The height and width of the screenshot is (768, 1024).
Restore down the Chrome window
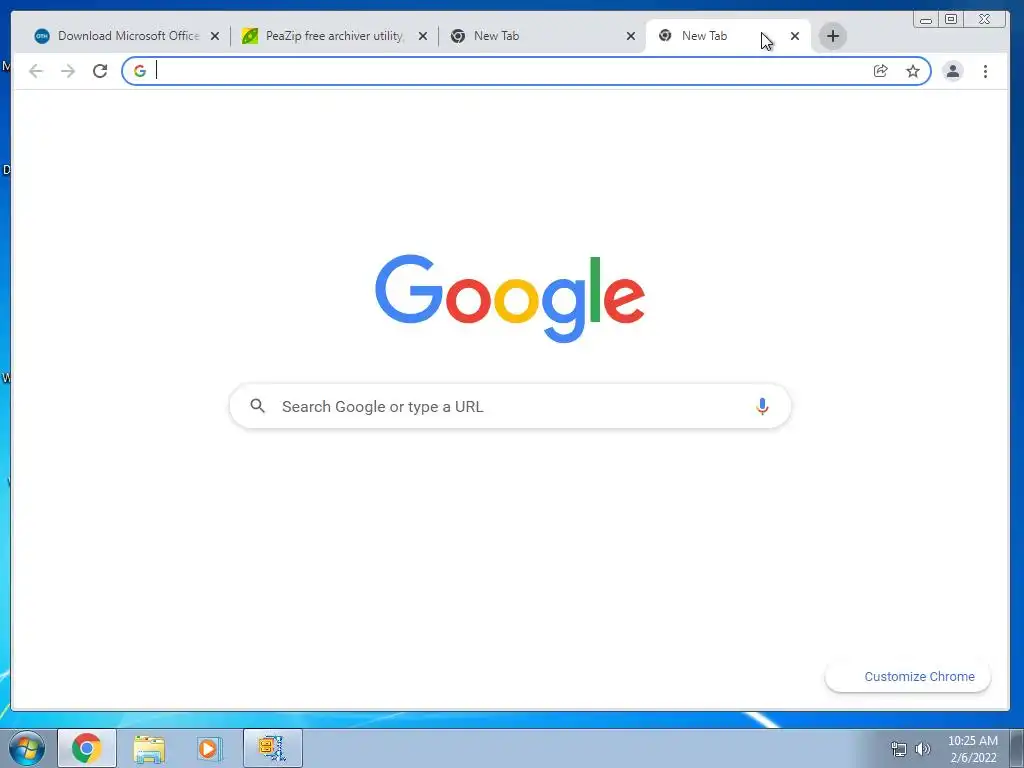[951, 20]
